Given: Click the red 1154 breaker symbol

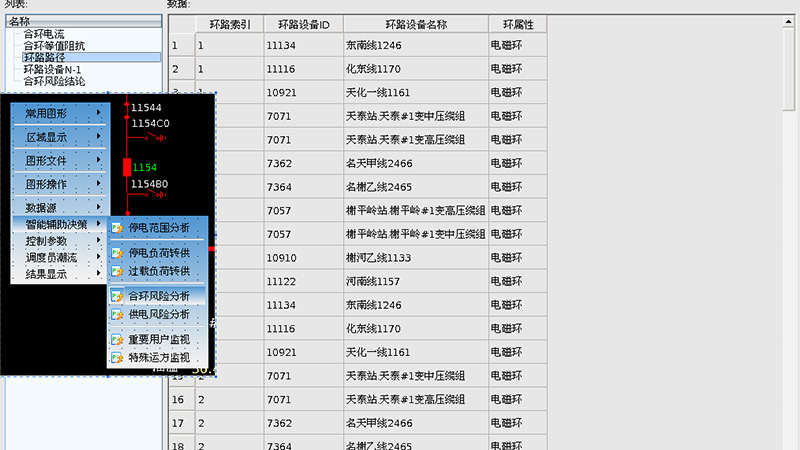Looking at the screenshot, I should pyautogui.click(x=127, y=167).
